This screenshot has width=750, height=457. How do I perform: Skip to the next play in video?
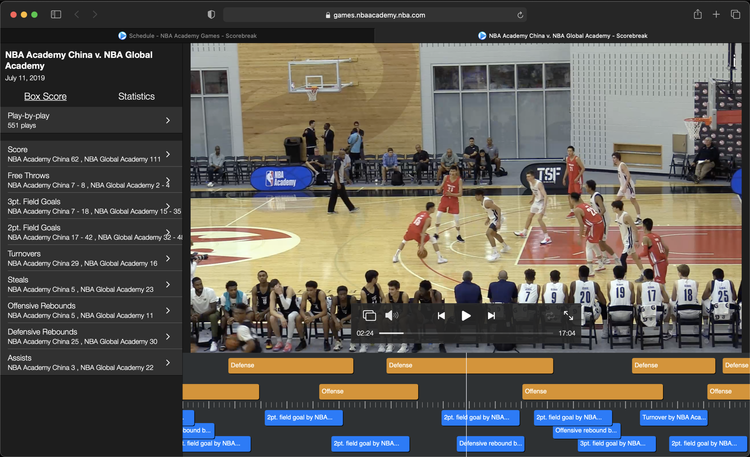[x=491, y=315]
